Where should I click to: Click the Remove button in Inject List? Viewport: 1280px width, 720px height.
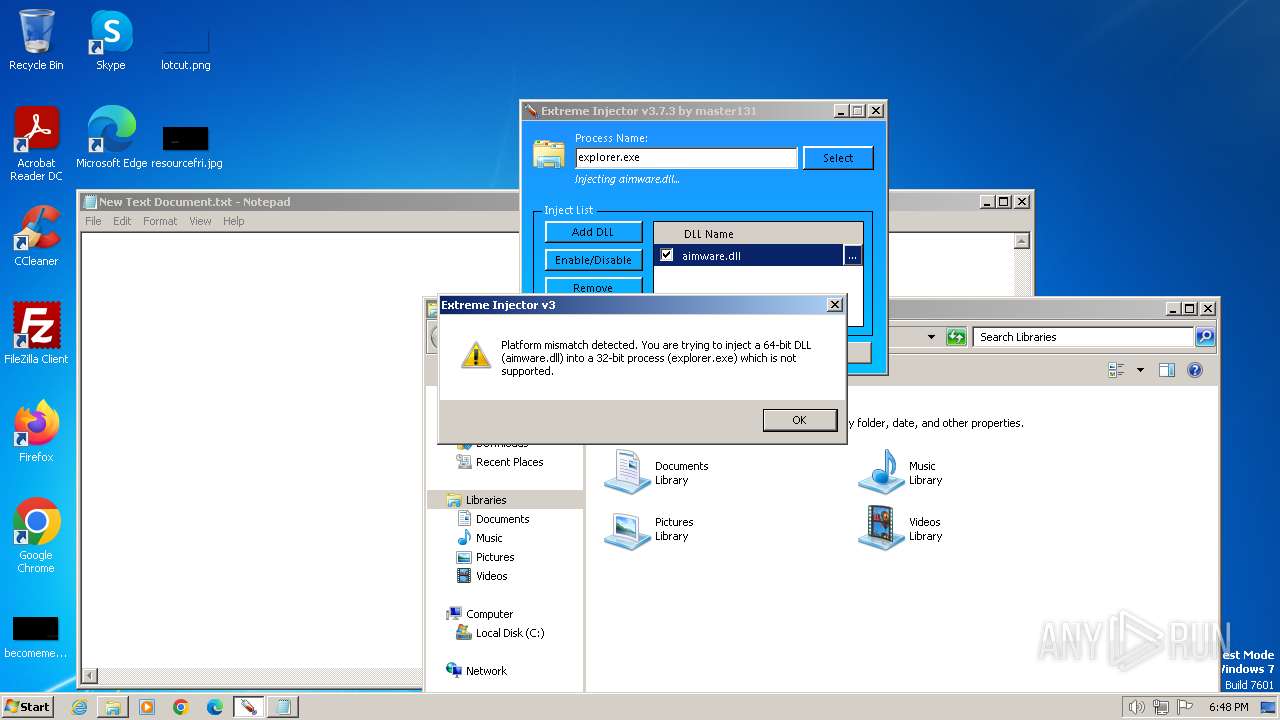593,286
